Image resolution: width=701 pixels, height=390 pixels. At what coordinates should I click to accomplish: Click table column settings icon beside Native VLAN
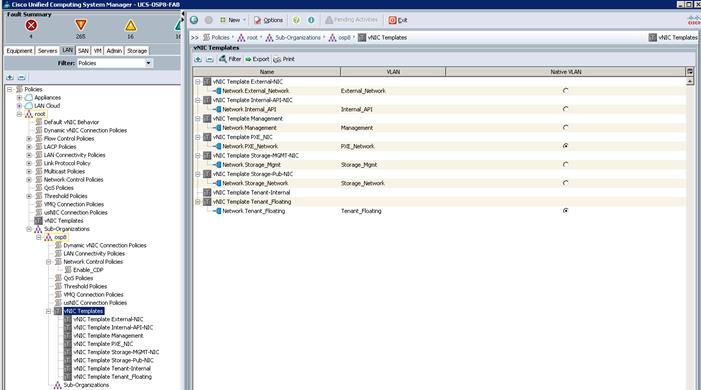pos(690,72)
